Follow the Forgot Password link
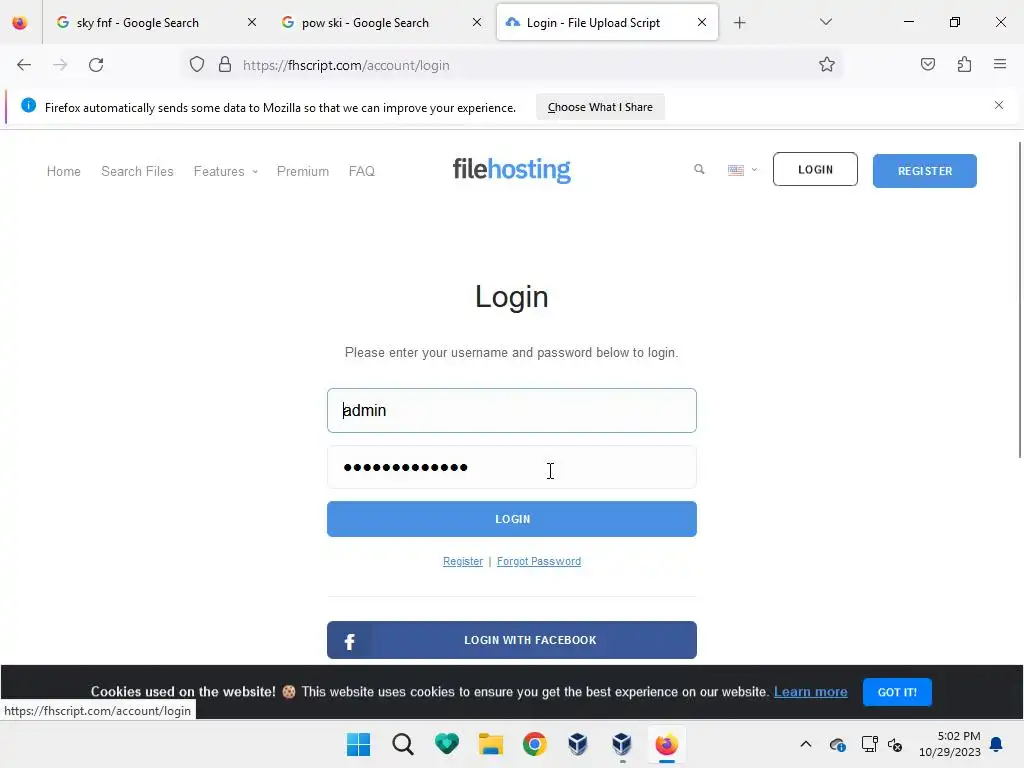Screen dimensions: 1024x768 [x=539, y=561]
